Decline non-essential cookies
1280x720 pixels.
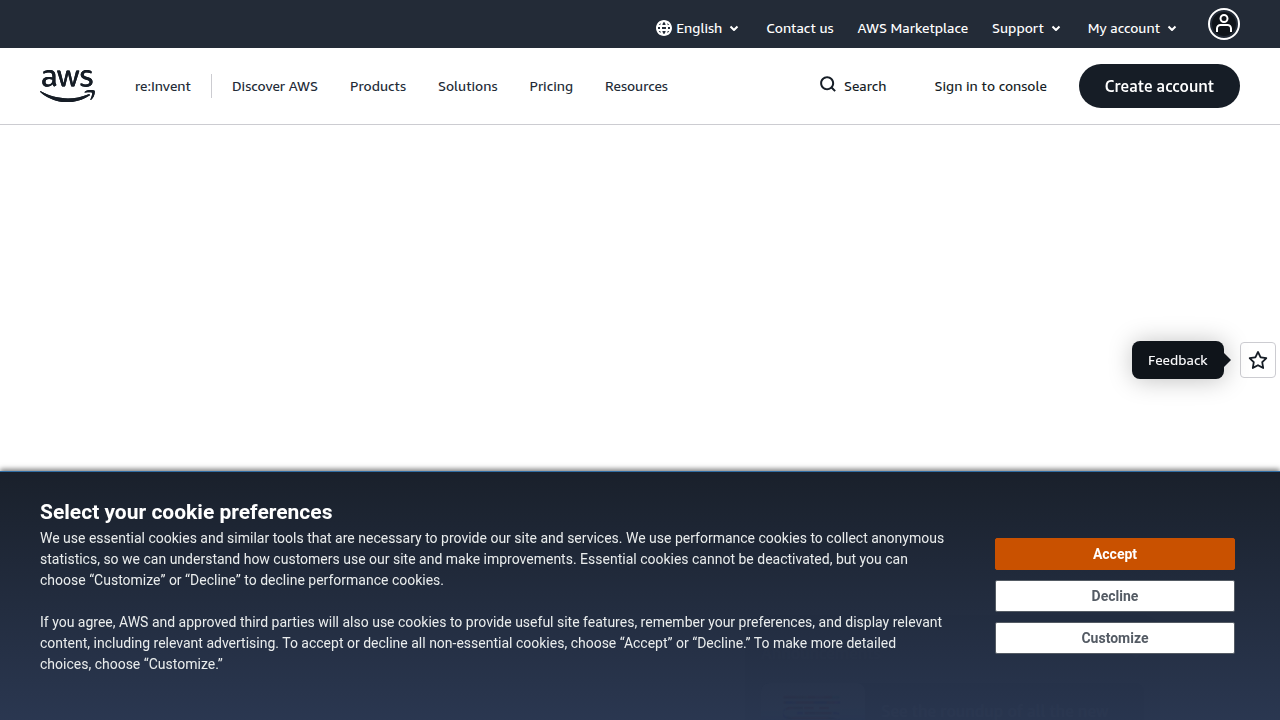tap(1115, 596)
